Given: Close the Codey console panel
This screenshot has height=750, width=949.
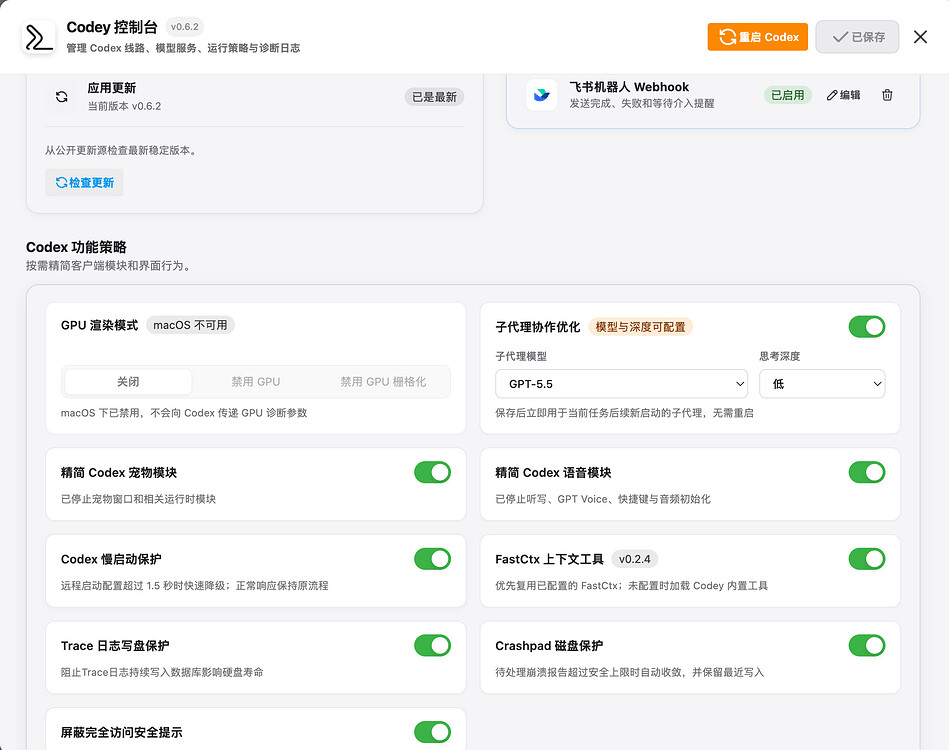Looking at the screenshot, I should click(920, 37).
